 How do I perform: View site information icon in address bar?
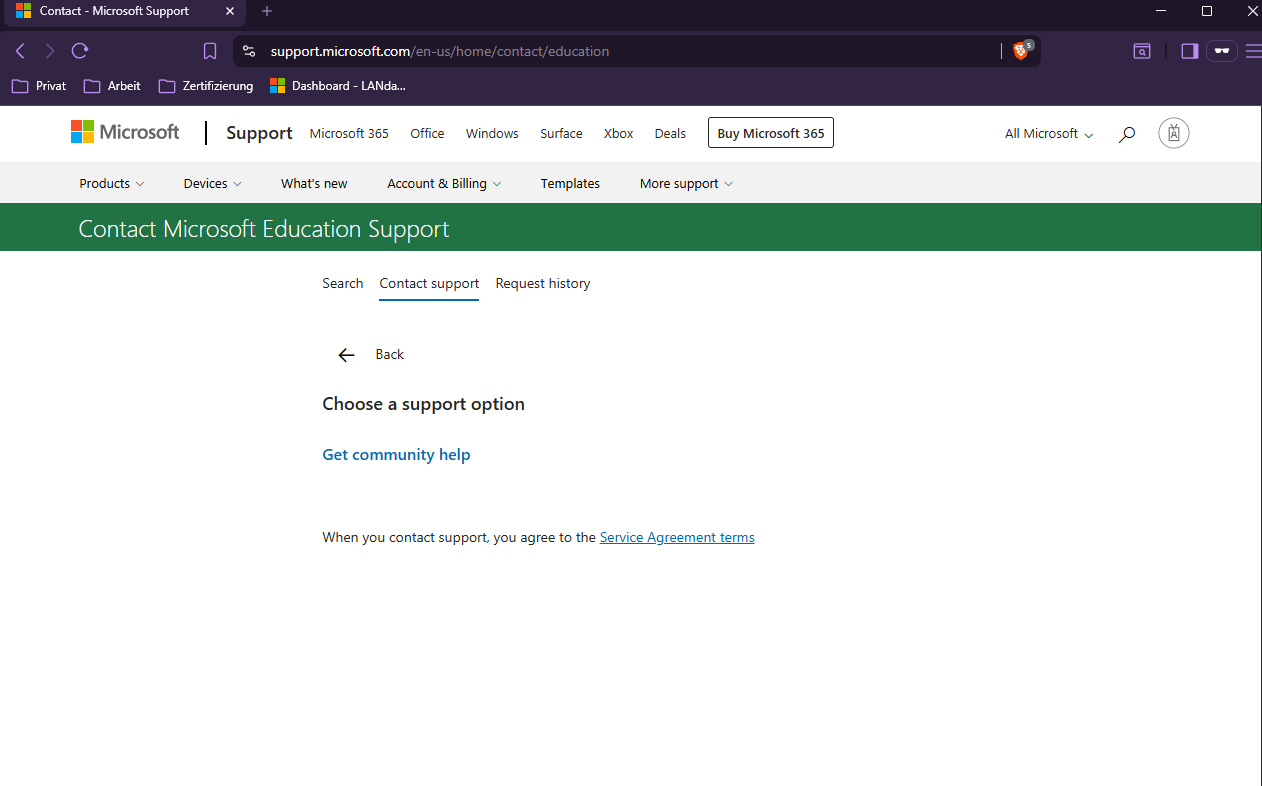[x=249, y=51]
